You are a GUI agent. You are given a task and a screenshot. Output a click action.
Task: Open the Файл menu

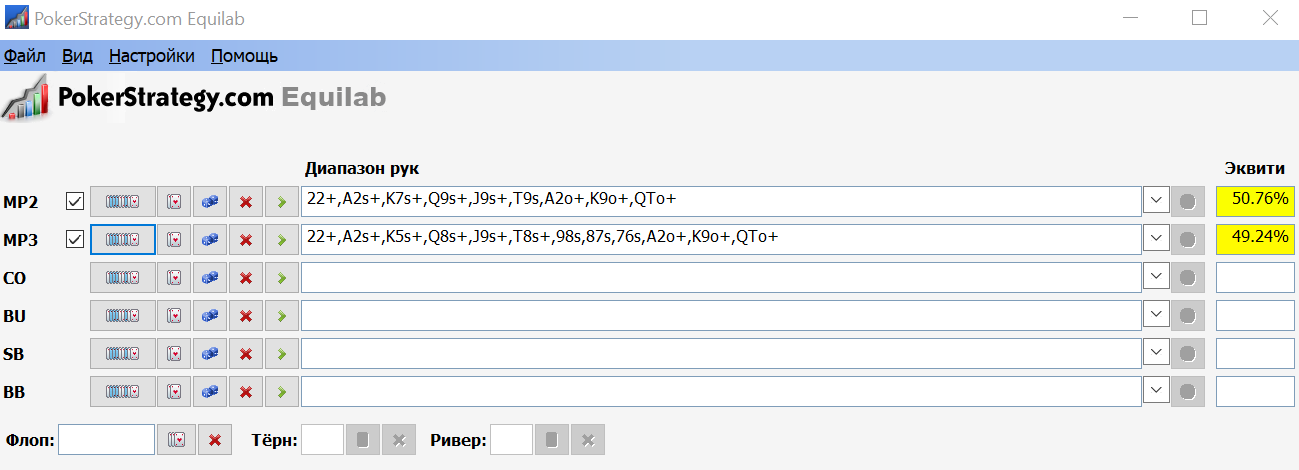(25, 56)
